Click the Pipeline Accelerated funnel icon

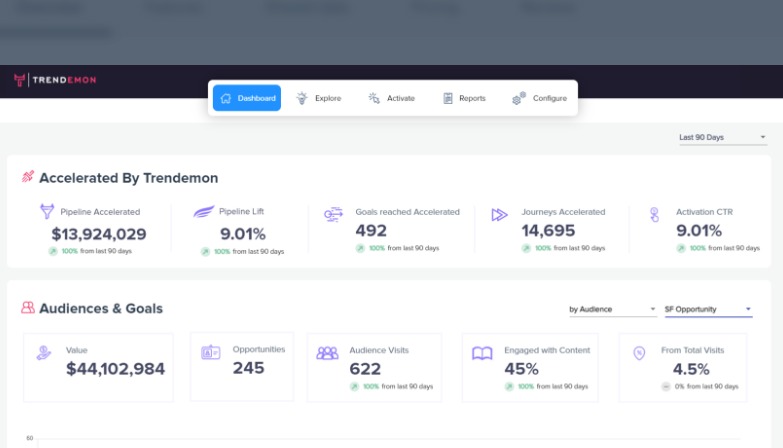pyautogui.click(x=47, y=211)
